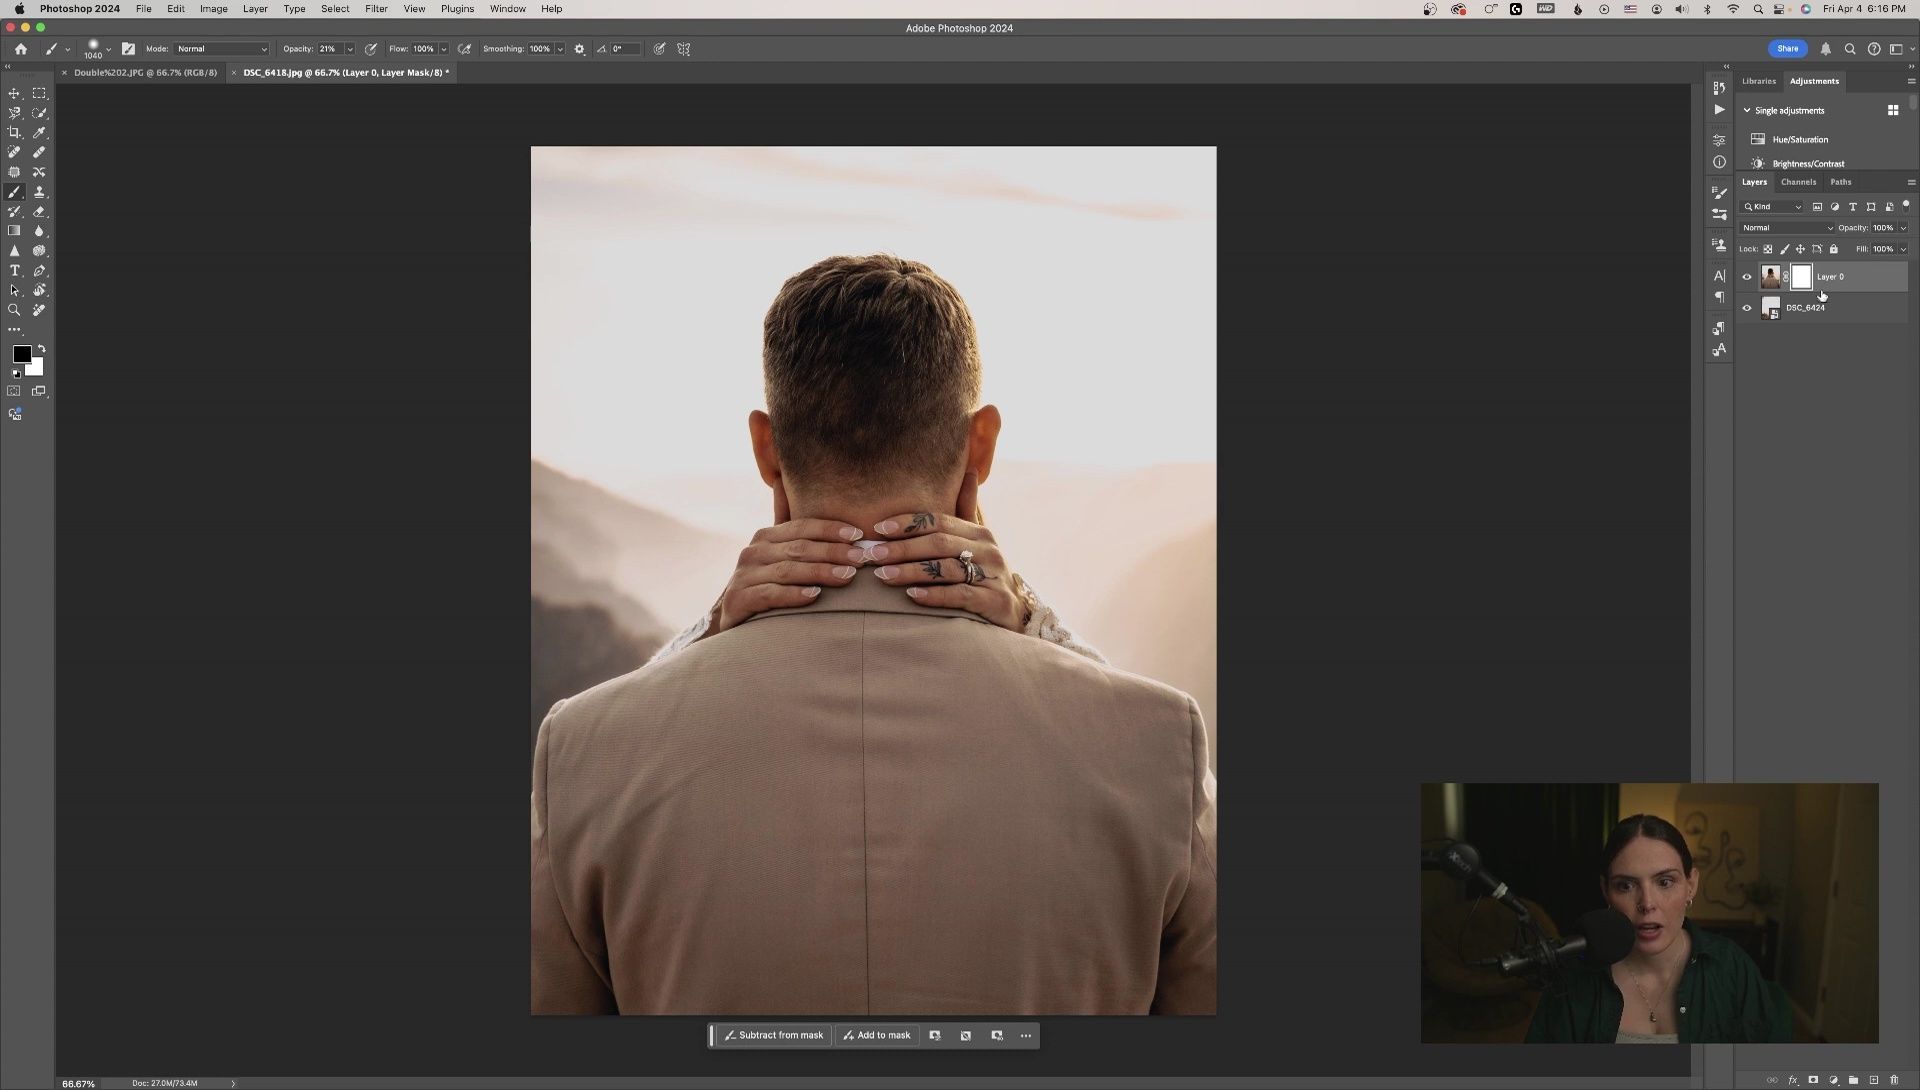Add layer mask icon at panel bottom

(x=1813, y=1080)
